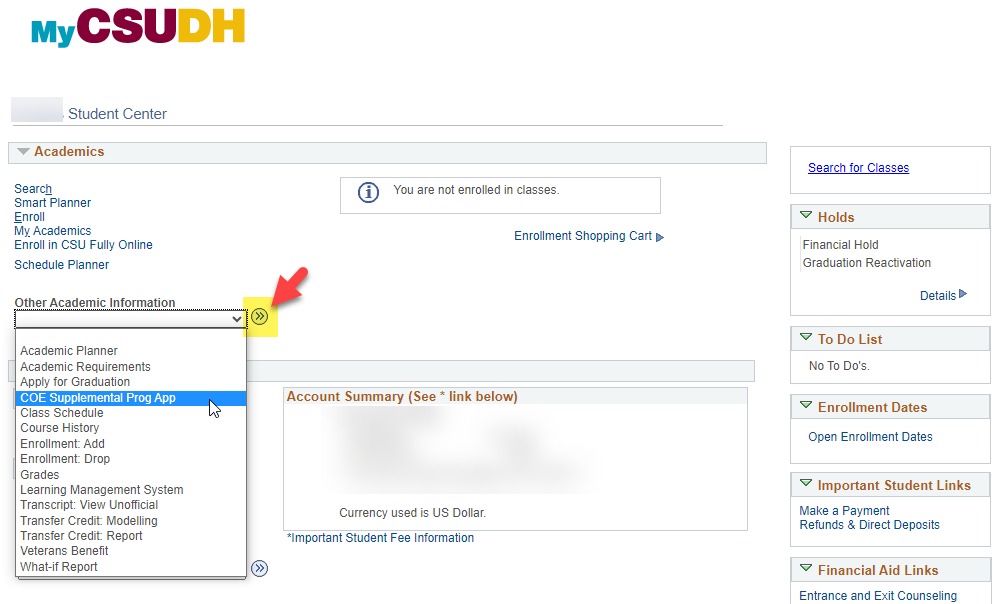
Task: Select Learning Management System option
Action: click(x=130, y=490)
